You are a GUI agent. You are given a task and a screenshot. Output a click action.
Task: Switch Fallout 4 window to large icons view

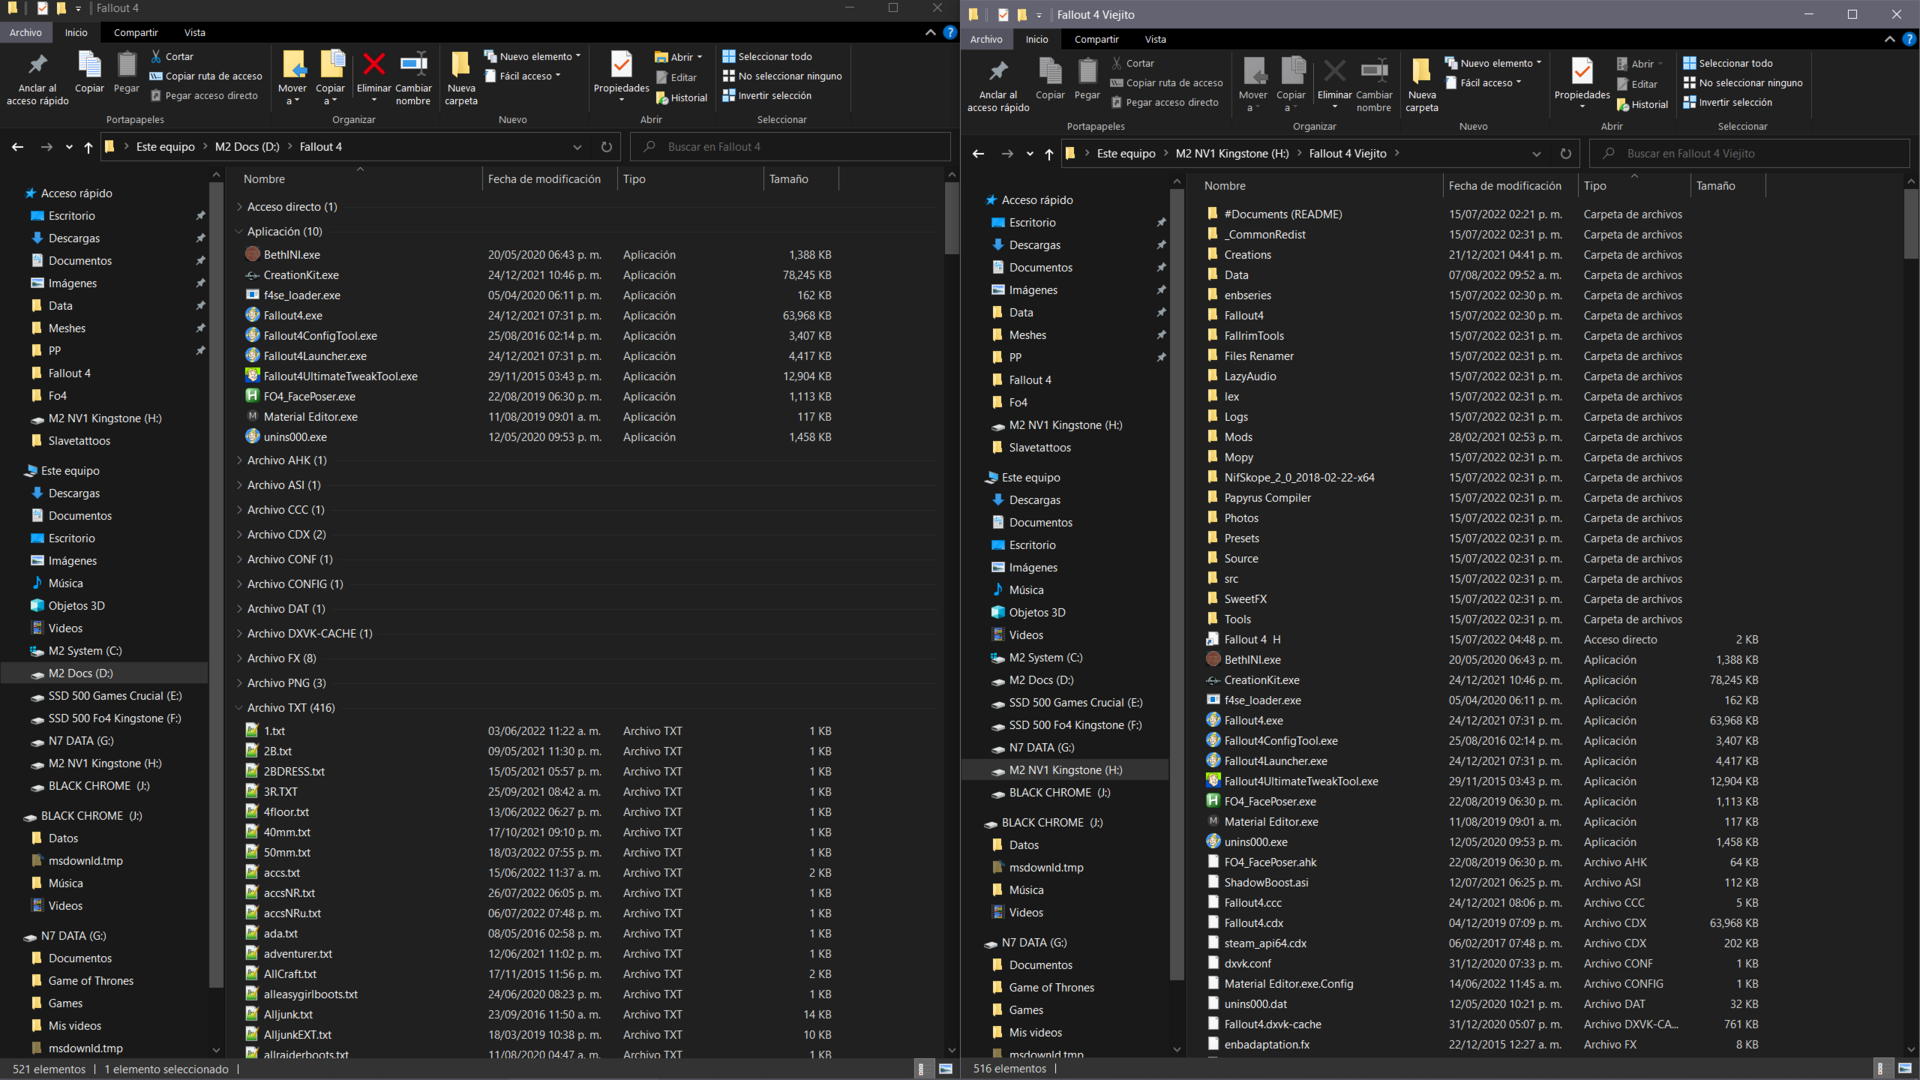click(945, 1069)
